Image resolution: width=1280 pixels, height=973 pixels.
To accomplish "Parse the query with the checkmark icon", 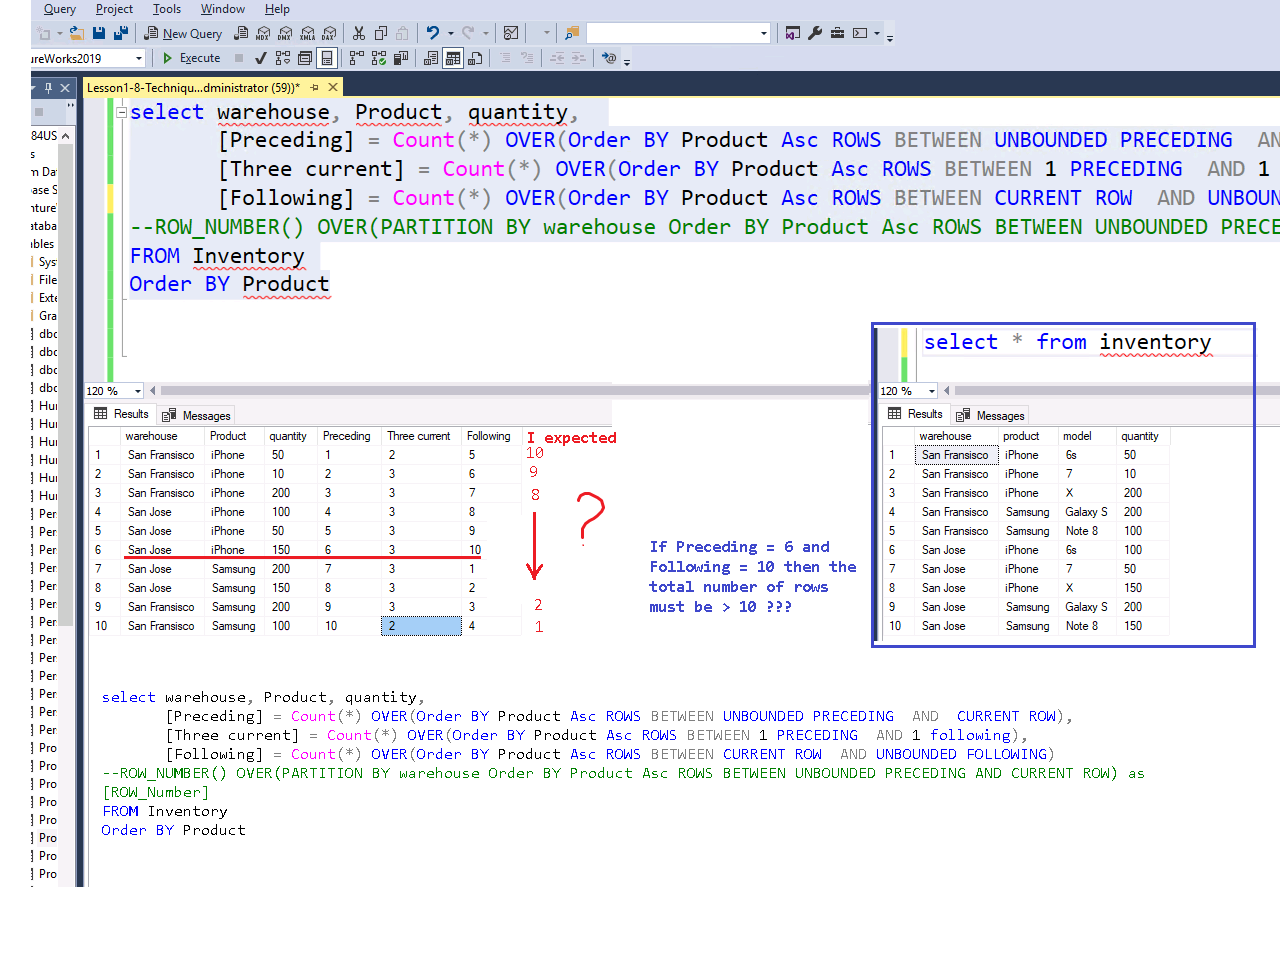I will (x=261, y=58).
